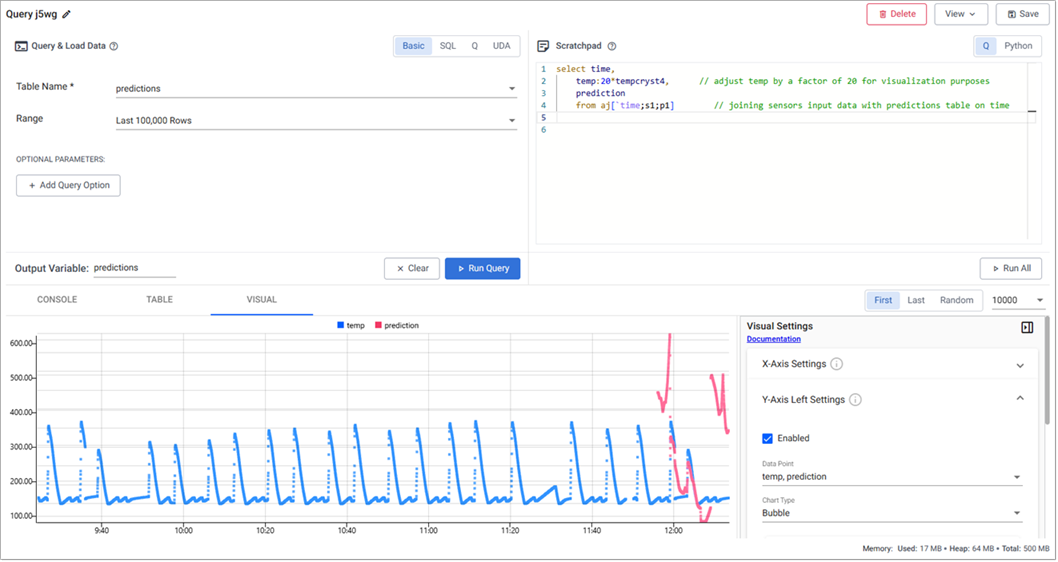Viewport: 1058px width, 562px height.
Task: Click the Scratchpad help icon
Action: 612,46
